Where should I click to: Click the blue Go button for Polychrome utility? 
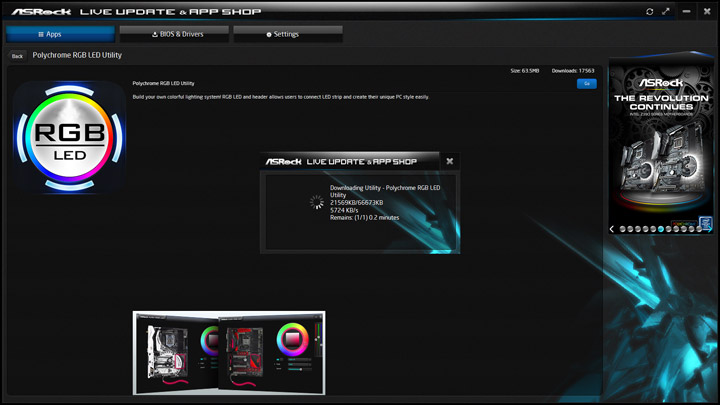coord(586,84)
